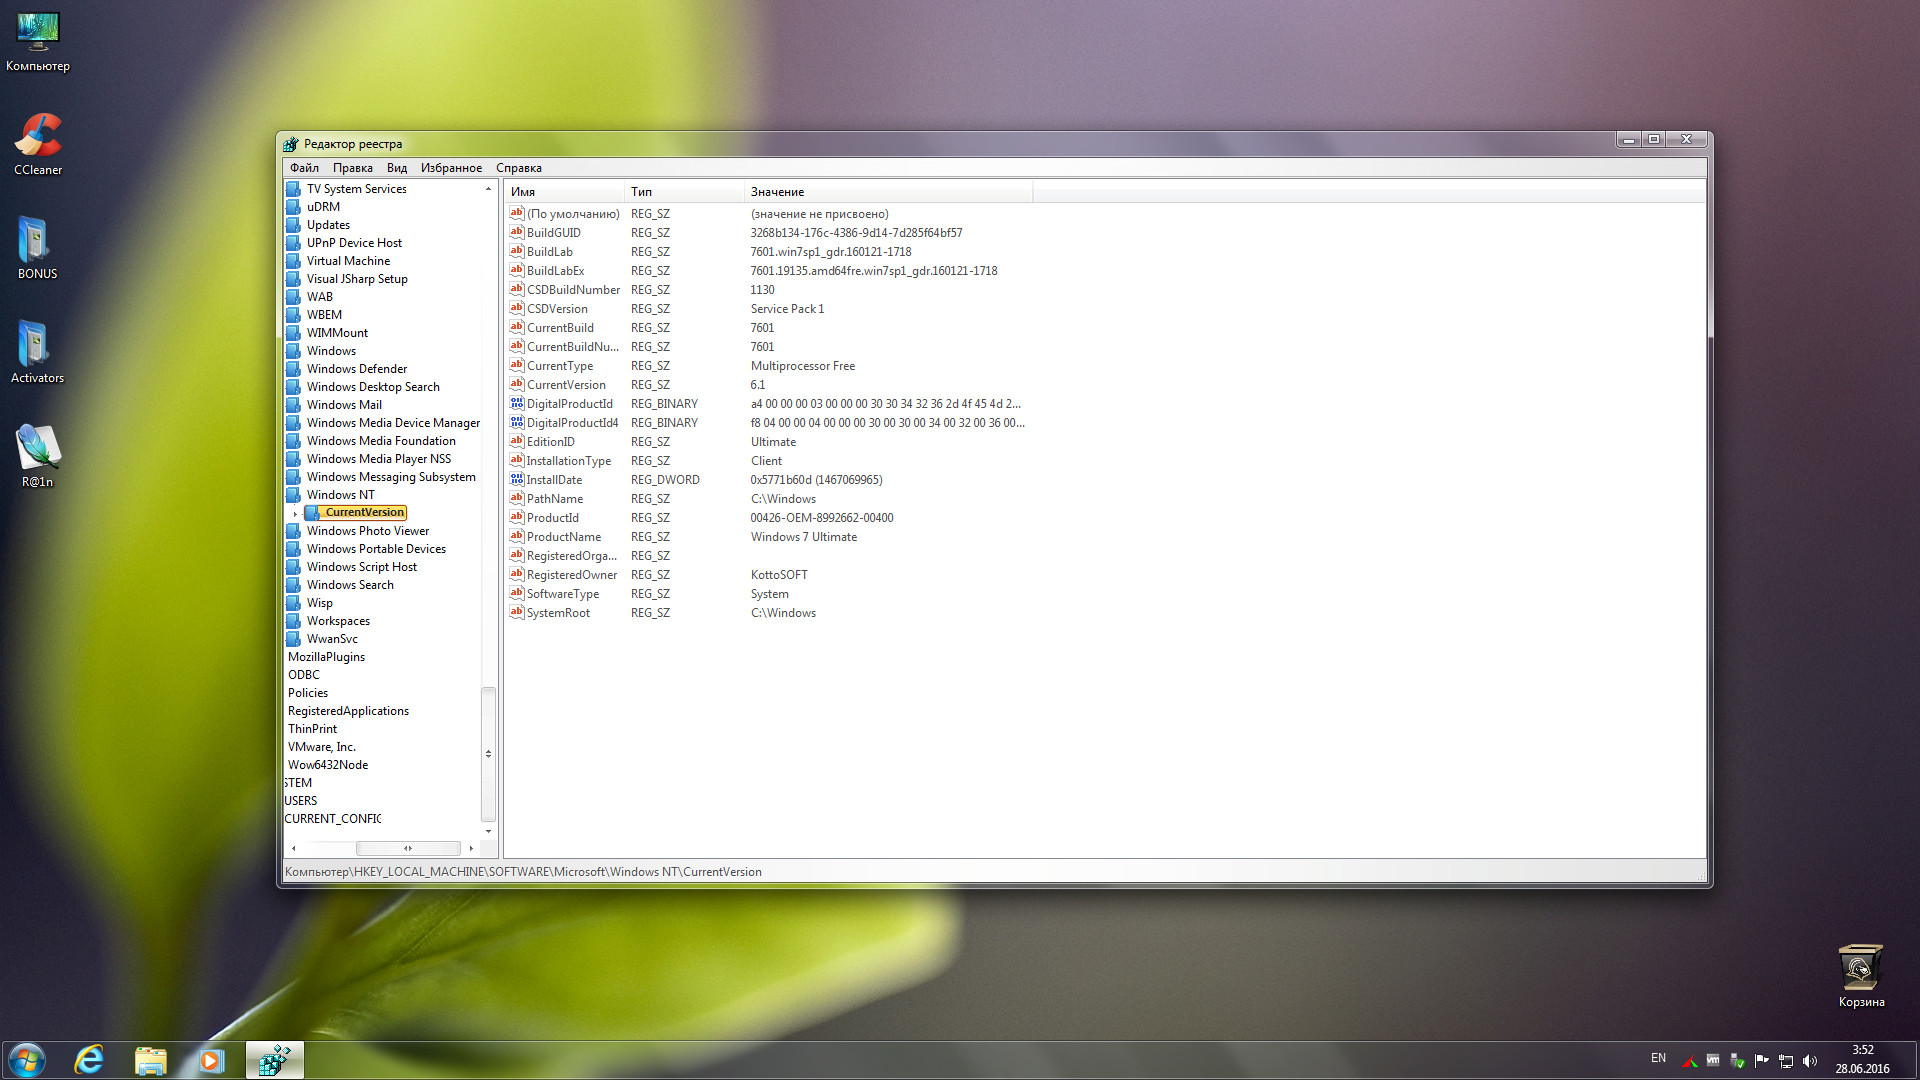The width and height of the screenshot is (1920, 1080).
Task: Select the Windows Mail key
Action: click(x=344, y=405)
